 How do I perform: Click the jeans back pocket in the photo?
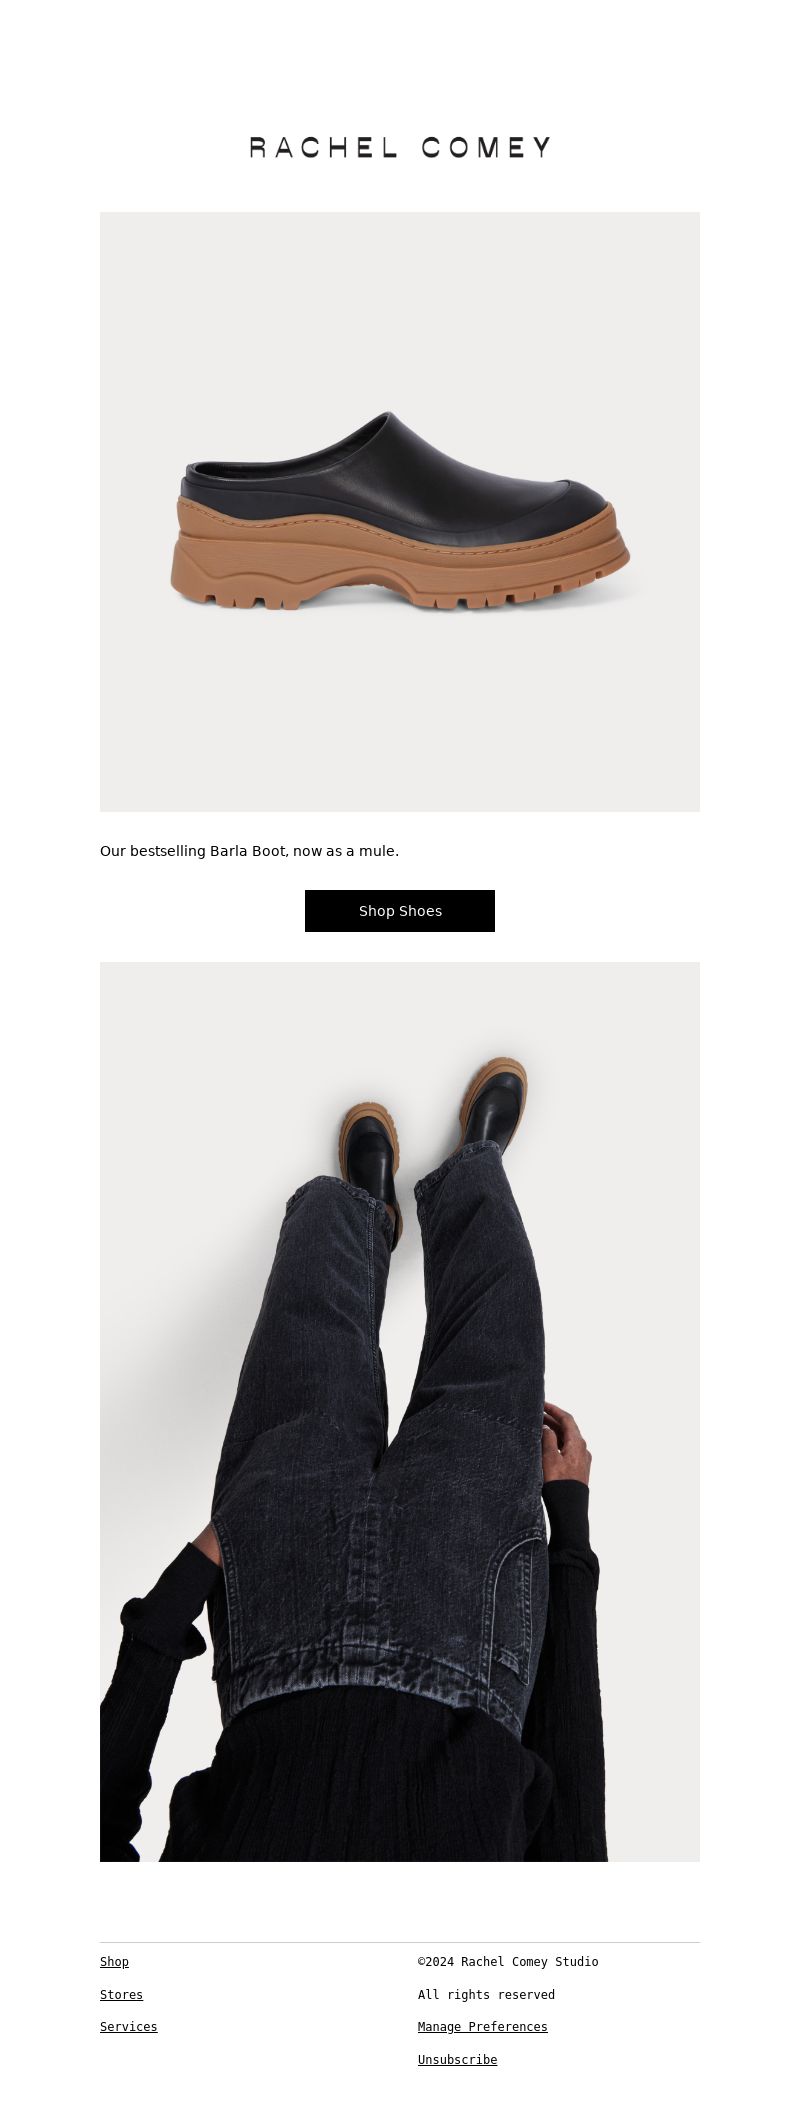(x=515, y=1610)
